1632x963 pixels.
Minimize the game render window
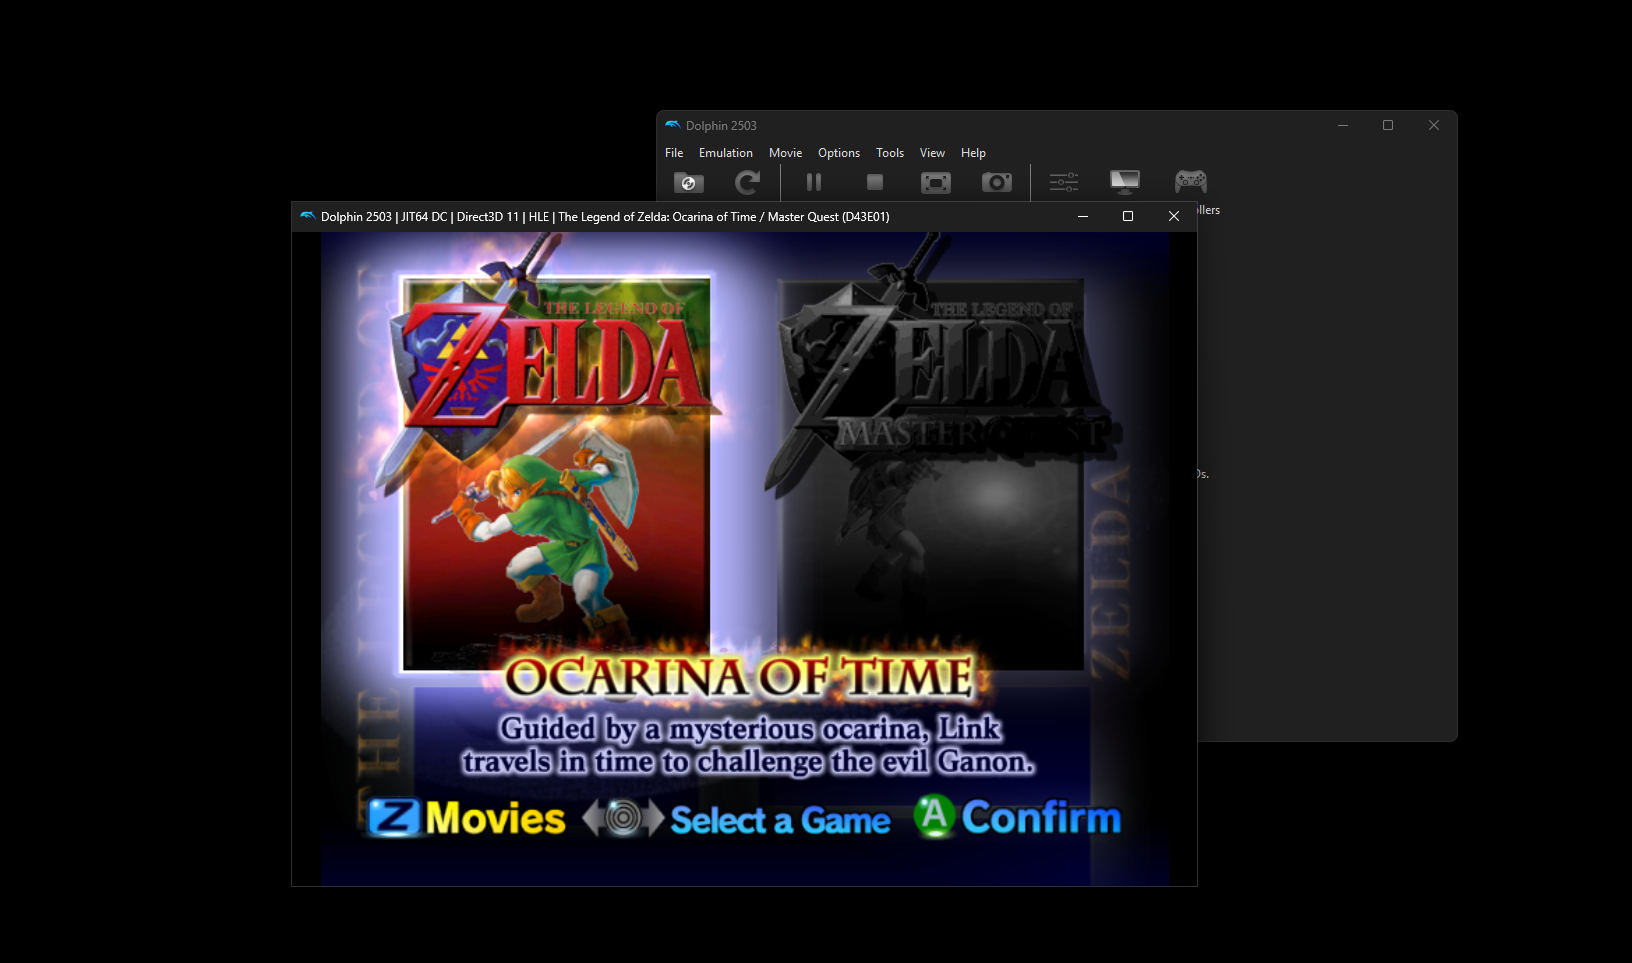click(1082, 216)
